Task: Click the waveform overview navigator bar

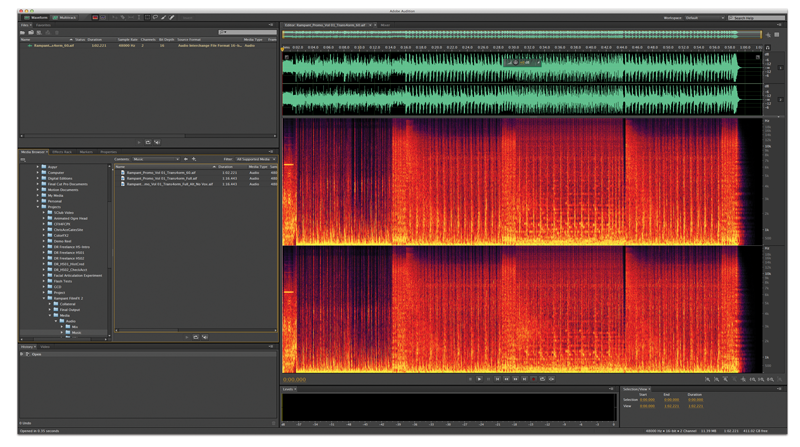Action: (x=521, y=35)
